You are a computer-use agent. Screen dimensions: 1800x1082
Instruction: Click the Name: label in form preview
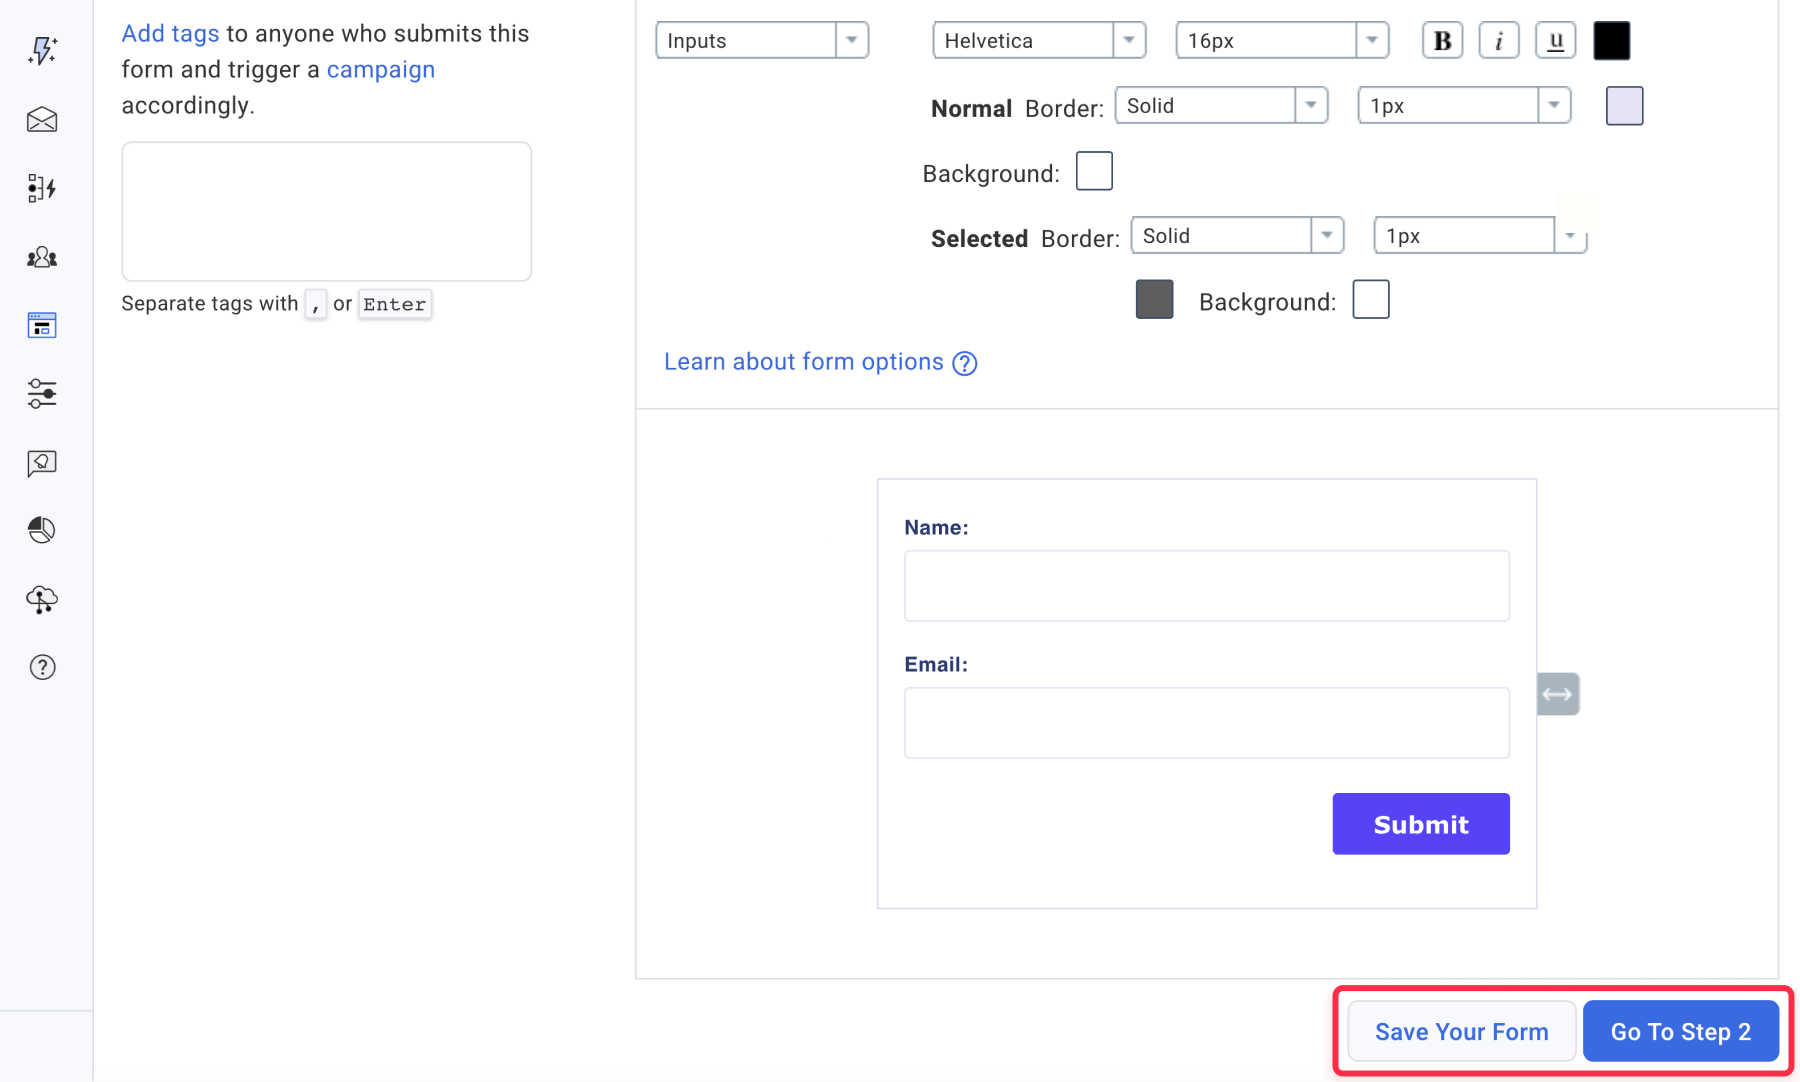click(x=937, y=528)
